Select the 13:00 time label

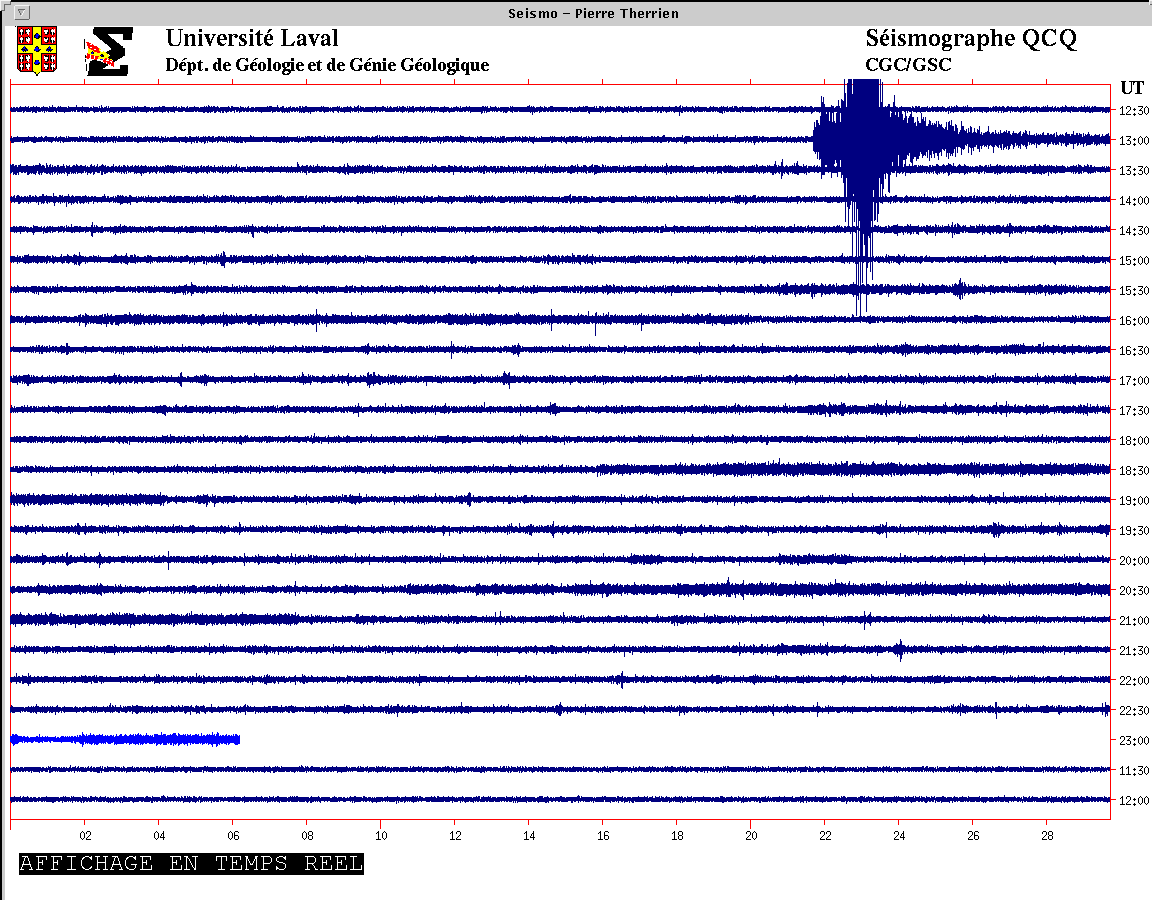pos(1133,141)
